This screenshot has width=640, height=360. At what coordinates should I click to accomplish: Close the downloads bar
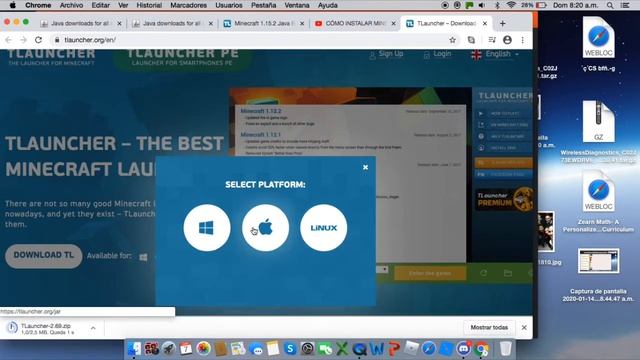click(524, 328)
